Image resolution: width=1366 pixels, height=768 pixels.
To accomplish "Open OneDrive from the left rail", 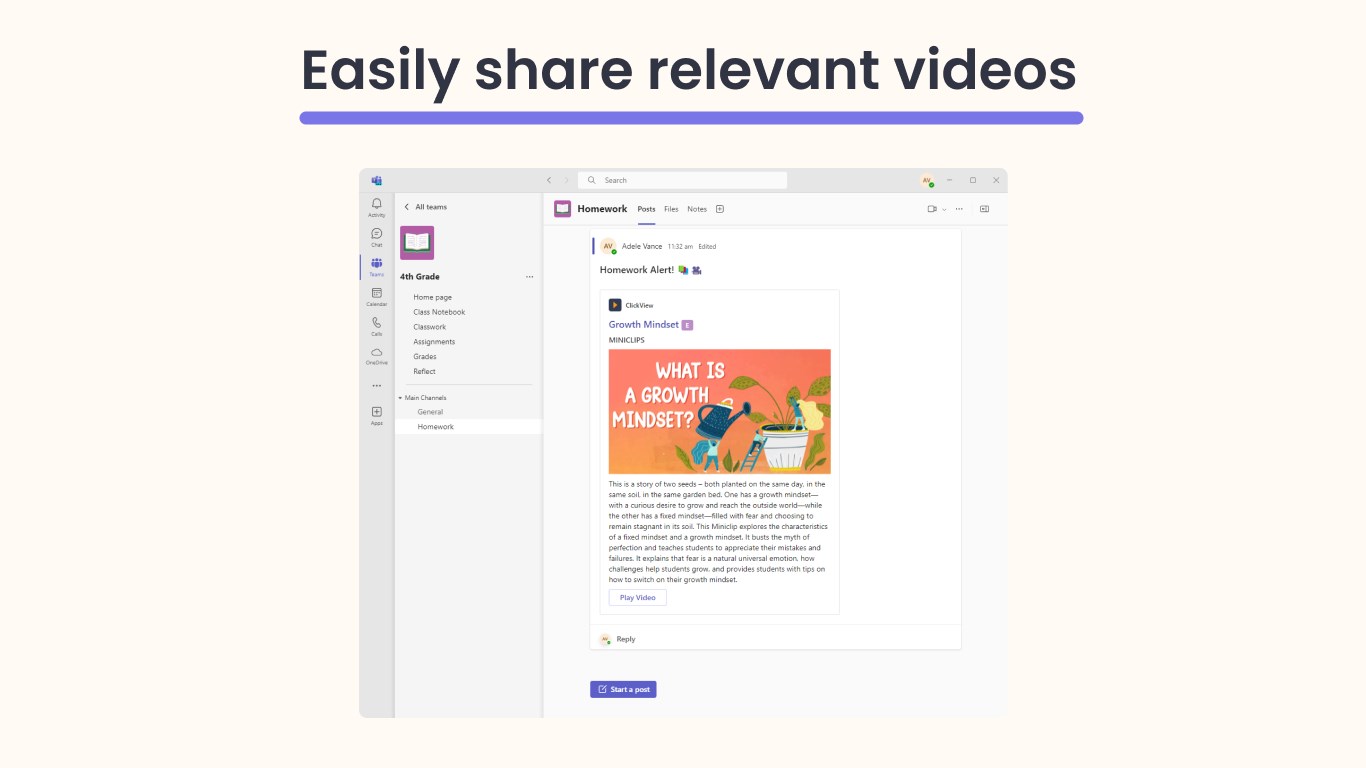I will point(377,356).
